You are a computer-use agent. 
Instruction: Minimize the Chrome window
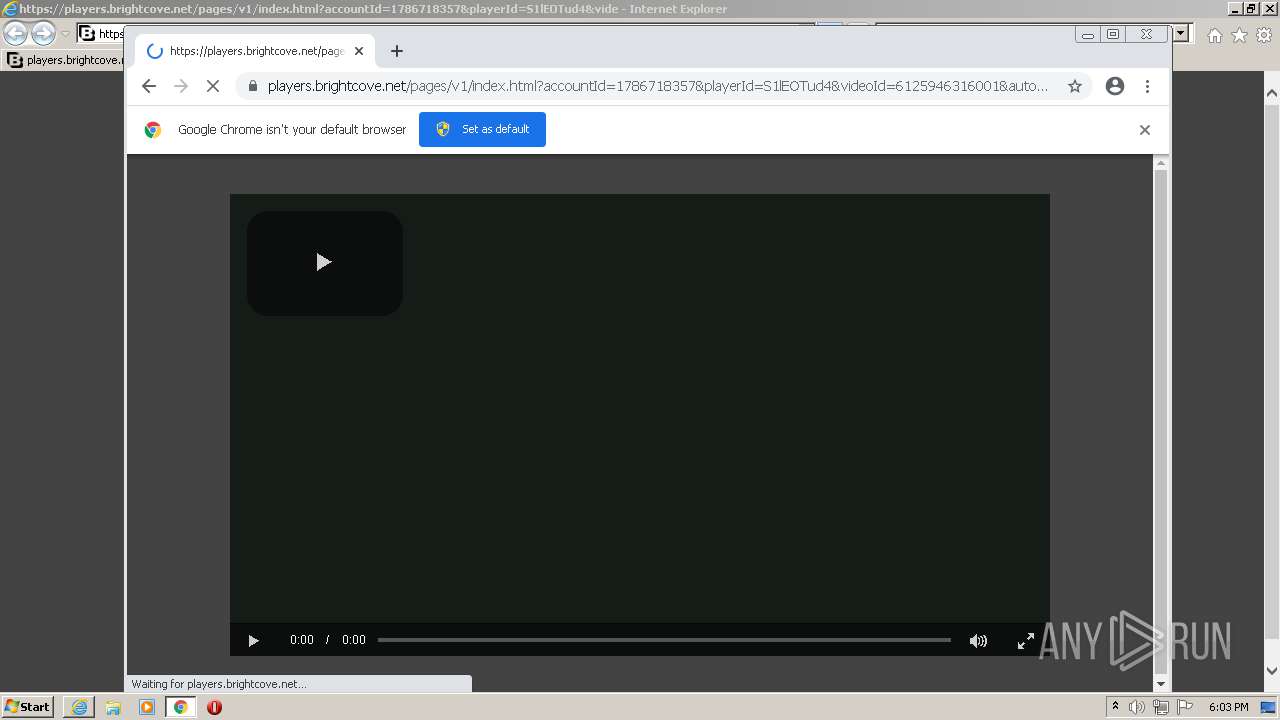point(1088,34)
